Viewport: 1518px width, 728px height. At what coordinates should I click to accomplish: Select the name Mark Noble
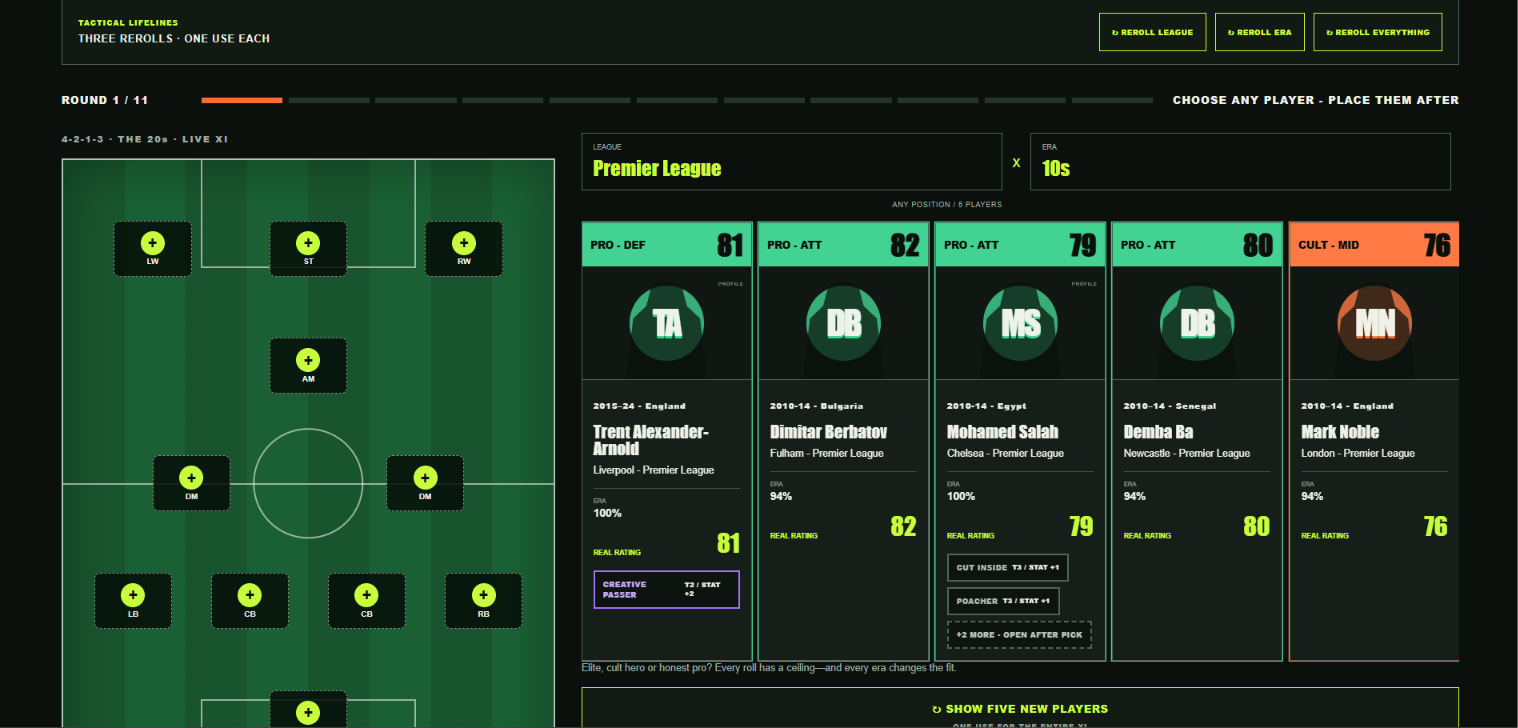(x=1340, y=432)
